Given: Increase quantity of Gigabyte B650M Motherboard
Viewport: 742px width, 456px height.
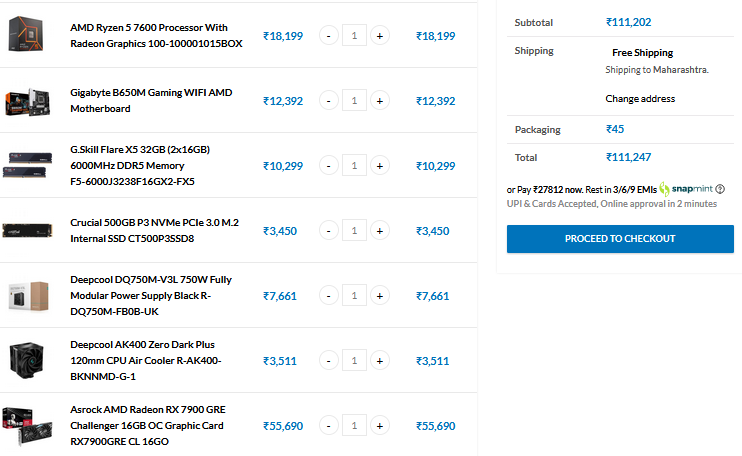Looking at the screenshot, I should click(x=380, y=101).
